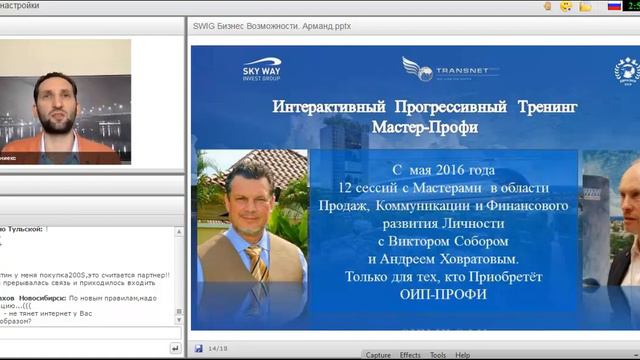
Task: Send chat message with enter-arrow button
Action: coord(175,348)
